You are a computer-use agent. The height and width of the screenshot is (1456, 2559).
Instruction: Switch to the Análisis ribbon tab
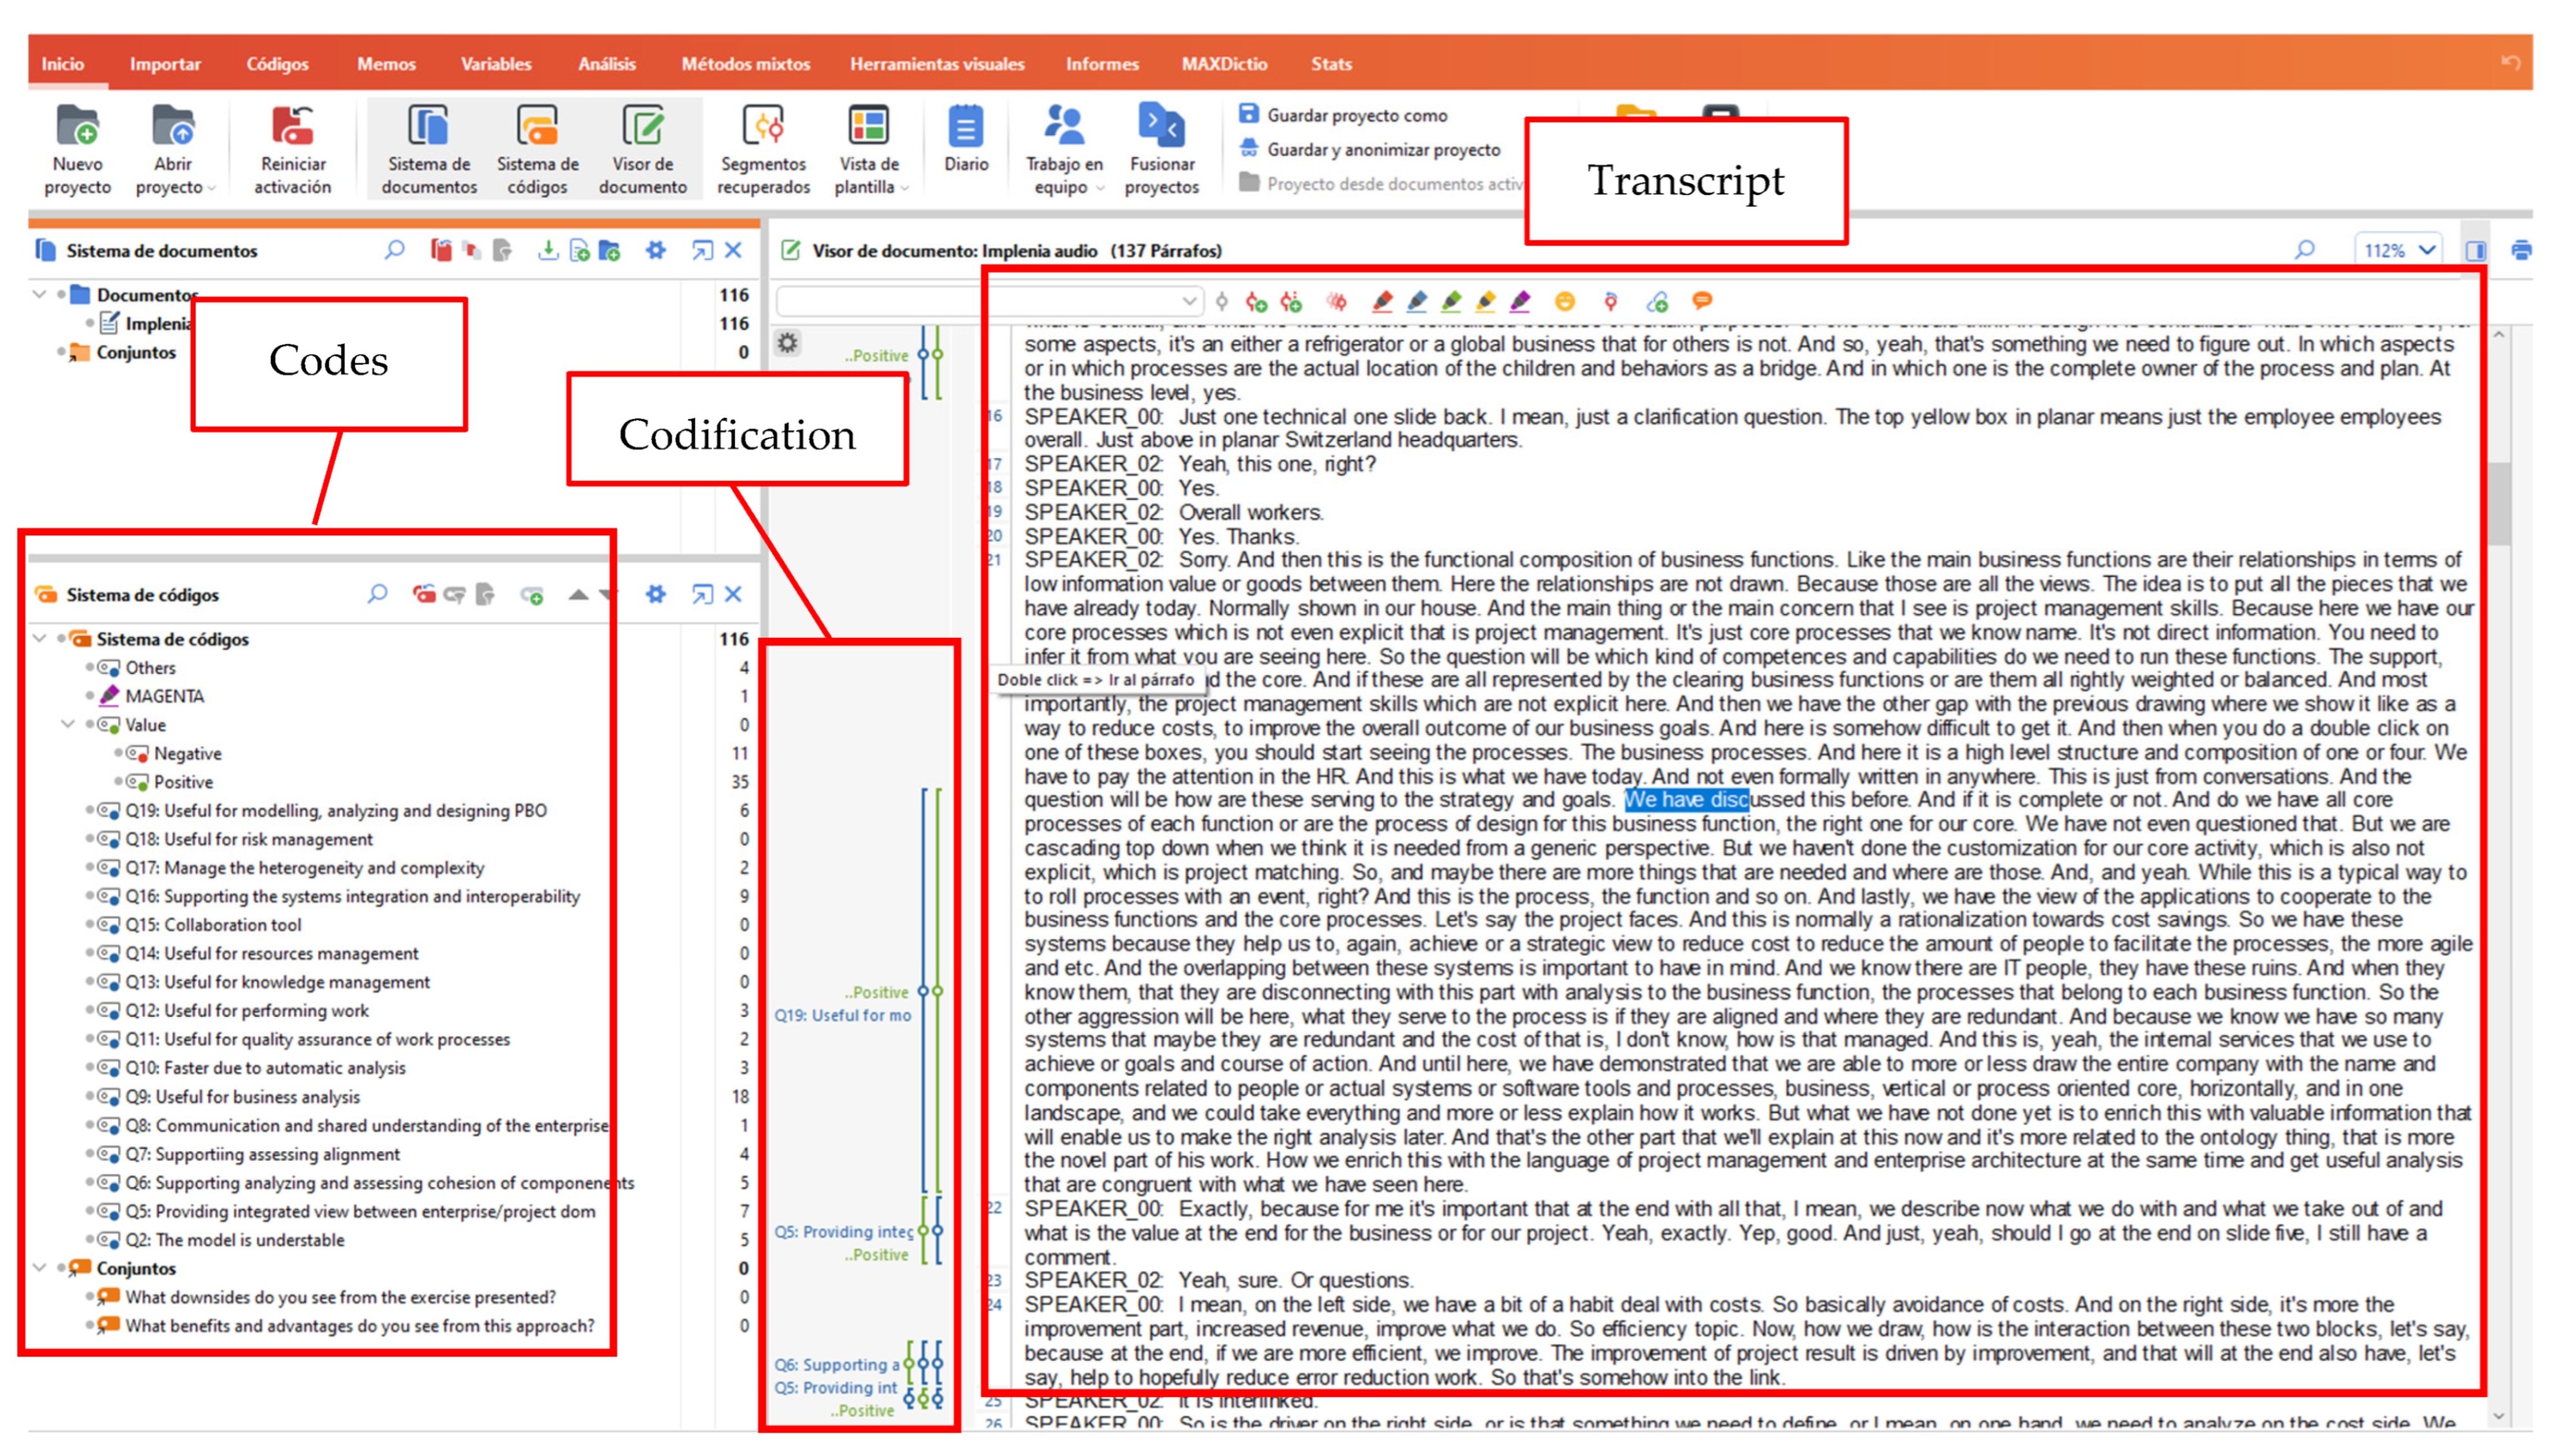coord(606,64)
